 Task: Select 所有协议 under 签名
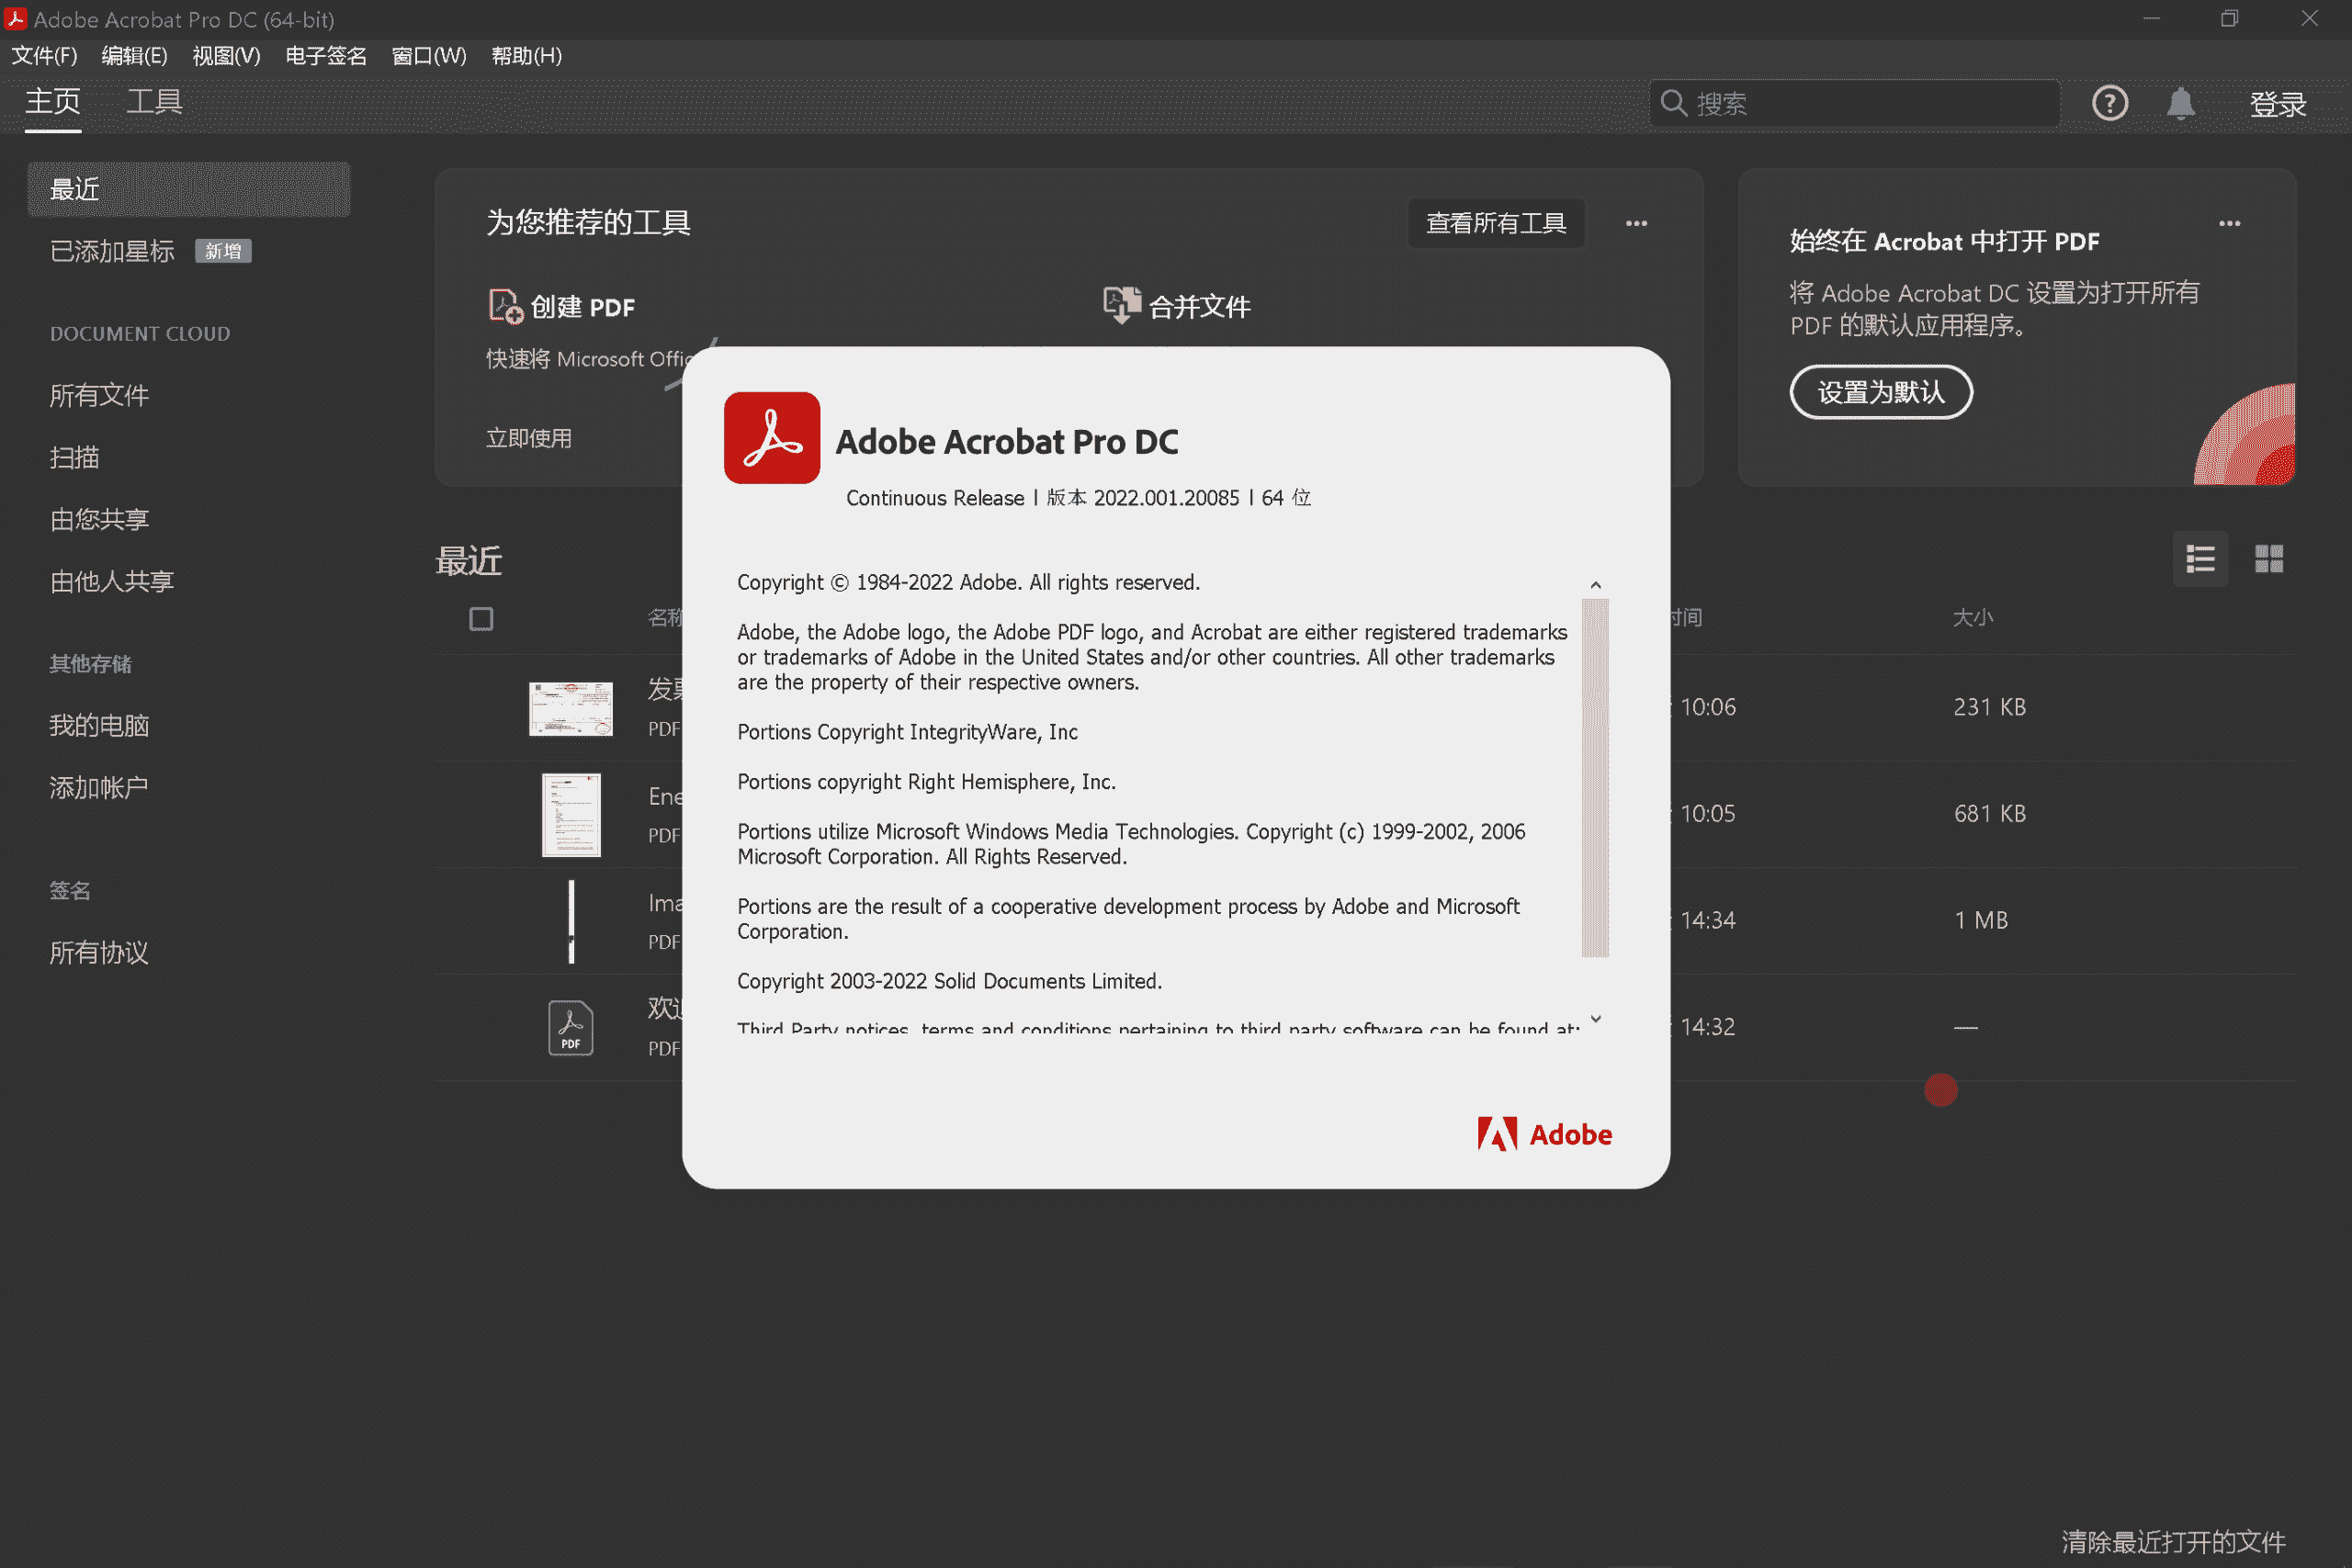pos(99,952)
